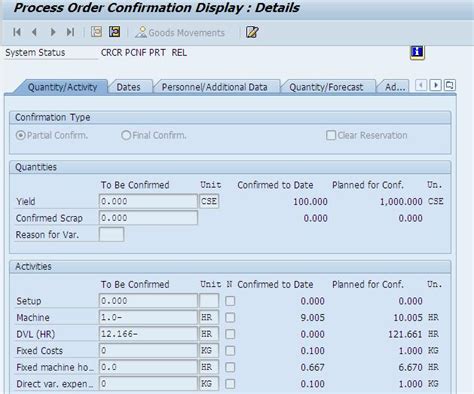Toggle Fixed machine hours row checkbox
474x394 pixels.
pos(230,367)
